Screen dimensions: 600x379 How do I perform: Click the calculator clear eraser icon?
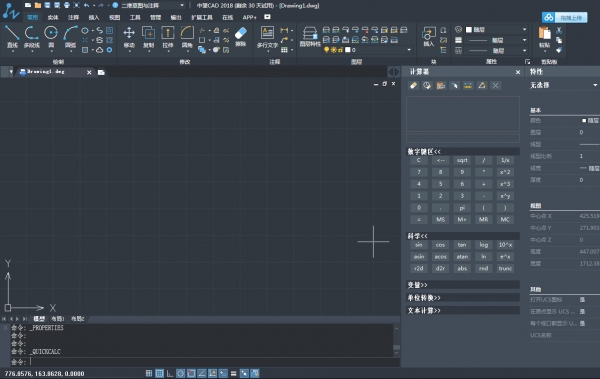[x=413, y=85]
